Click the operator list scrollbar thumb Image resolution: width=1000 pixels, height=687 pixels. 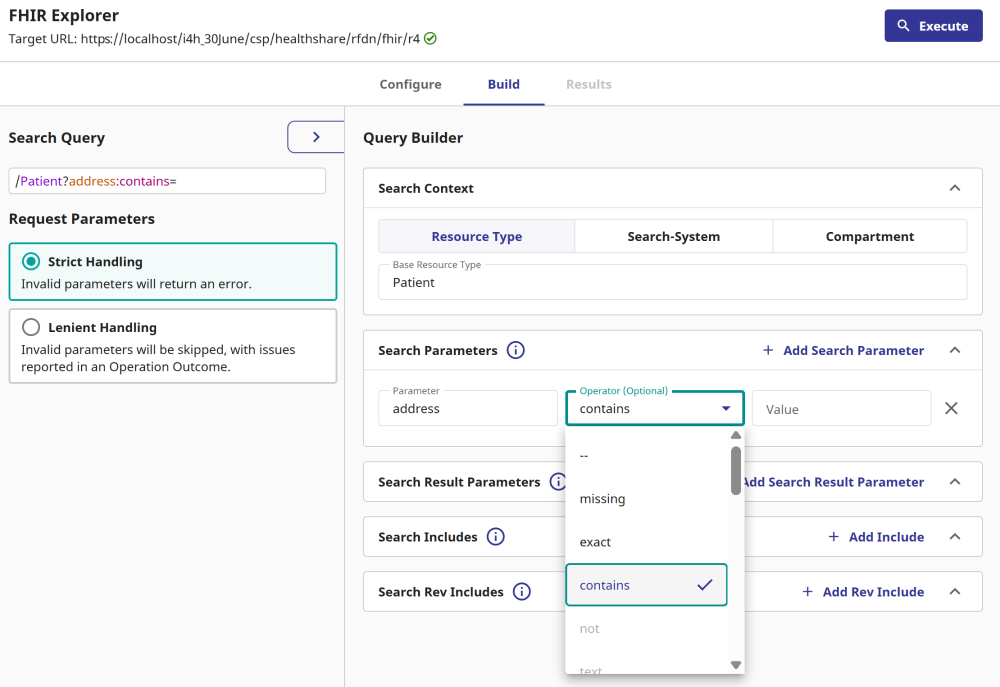(736, 470)
